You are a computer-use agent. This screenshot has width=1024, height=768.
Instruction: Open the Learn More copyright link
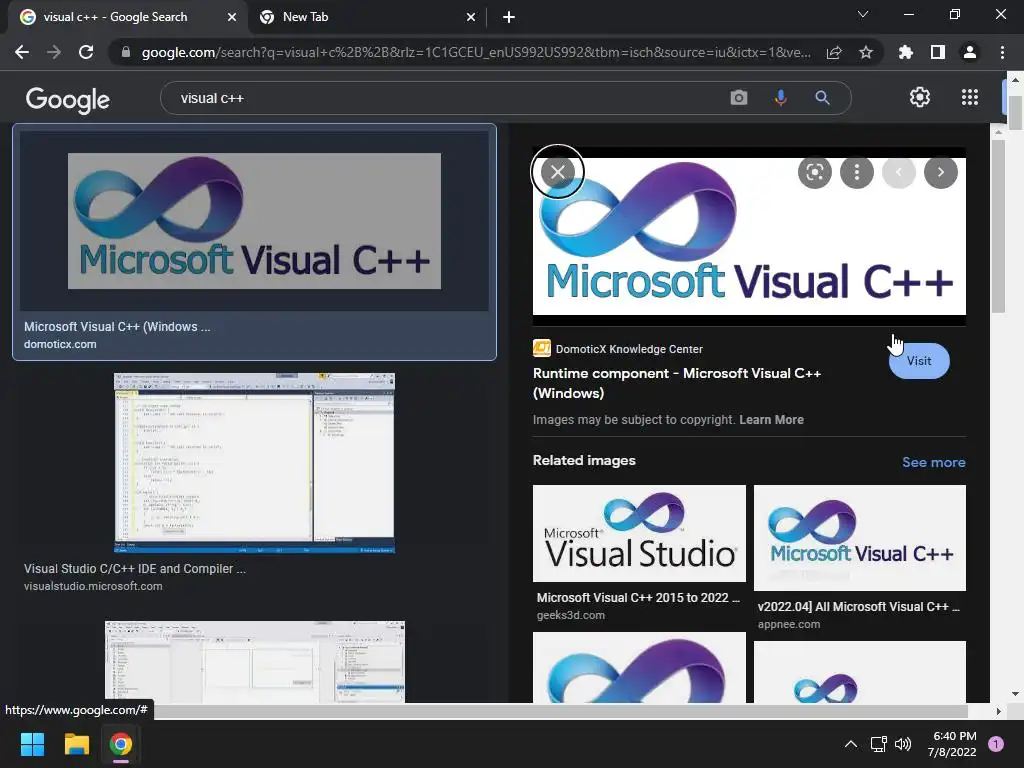(771, 420)
